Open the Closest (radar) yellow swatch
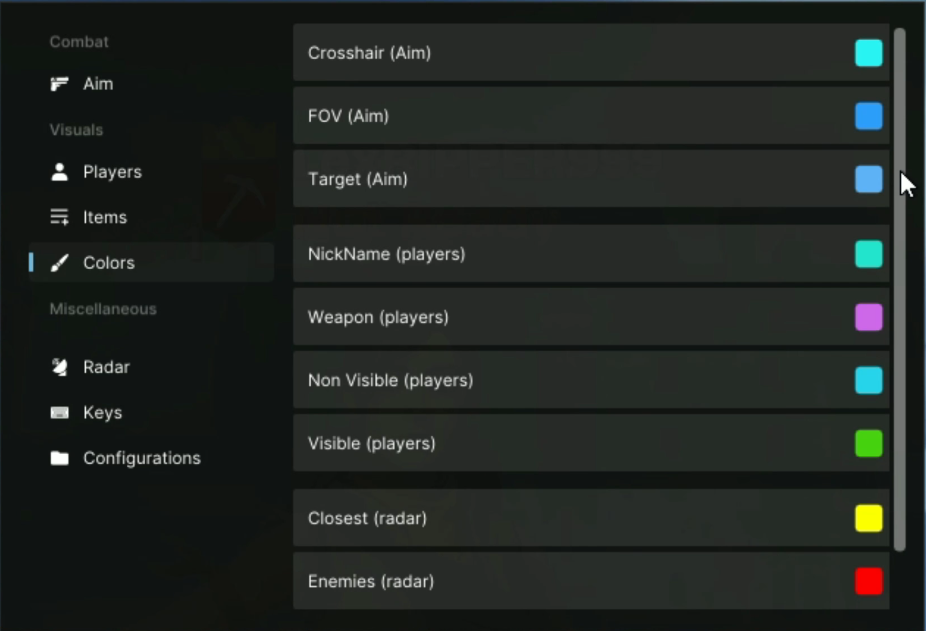This screenshot has width=926, height=631. pos(868,518)
